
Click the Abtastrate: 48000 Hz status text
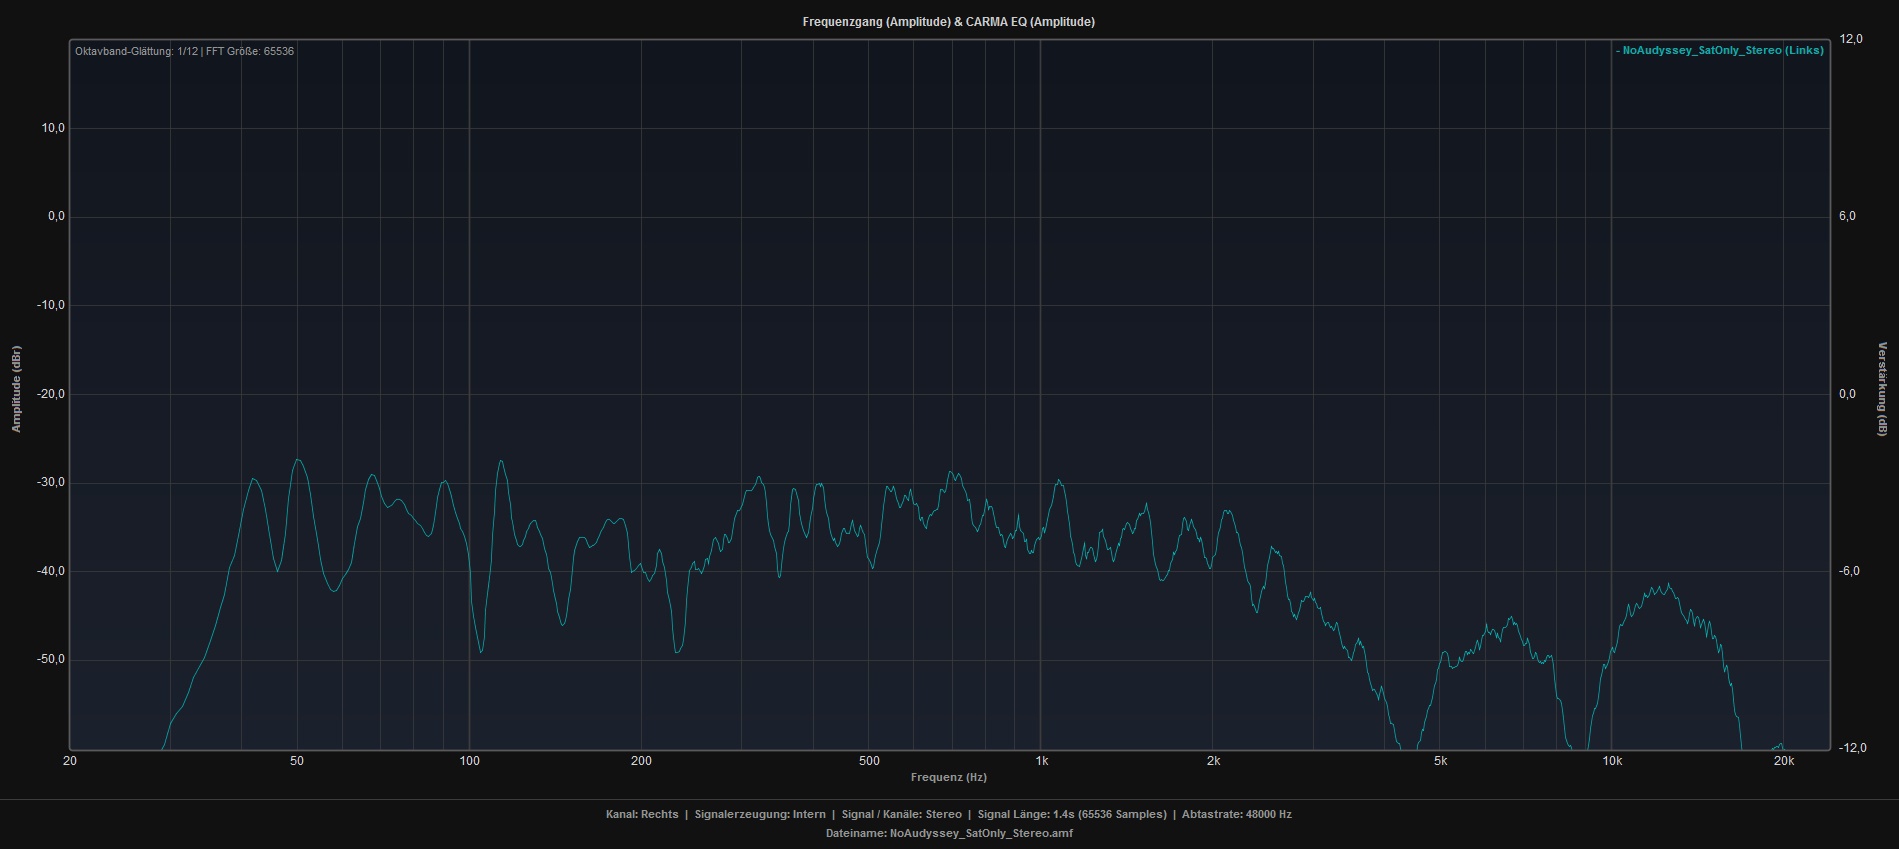click(1236, 814)
